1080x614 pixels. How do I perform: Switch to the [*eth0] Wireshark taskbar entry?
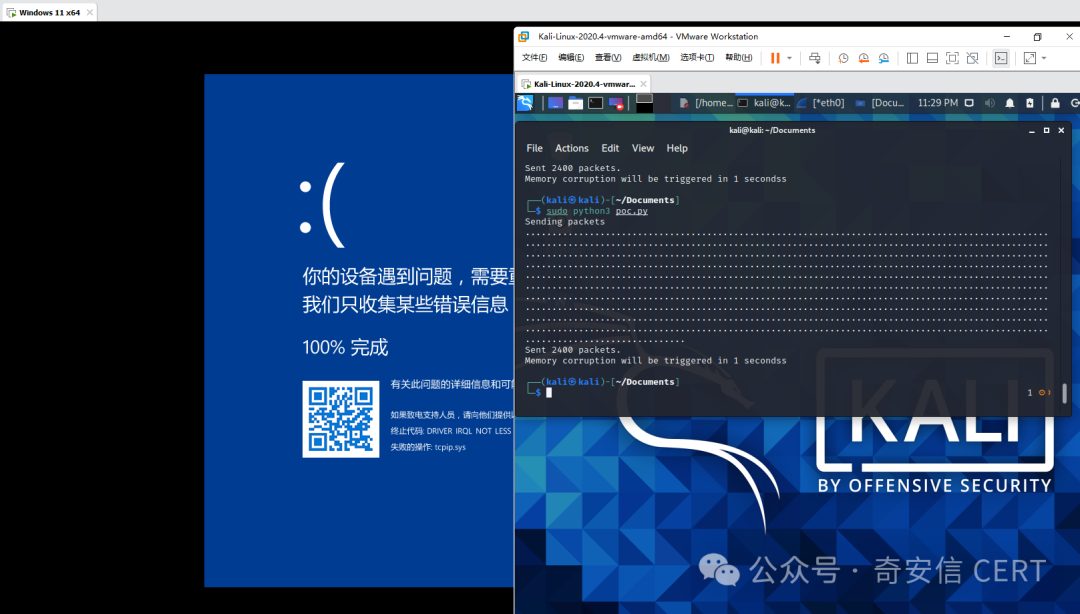[821, 103]
